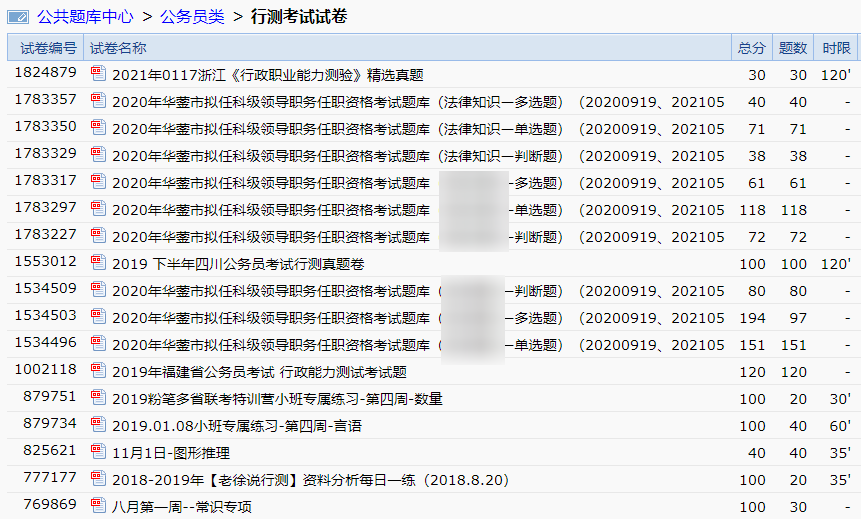Select paper number 1783357
The height and width of the screenshot is (519, 861).
point(46,99)
